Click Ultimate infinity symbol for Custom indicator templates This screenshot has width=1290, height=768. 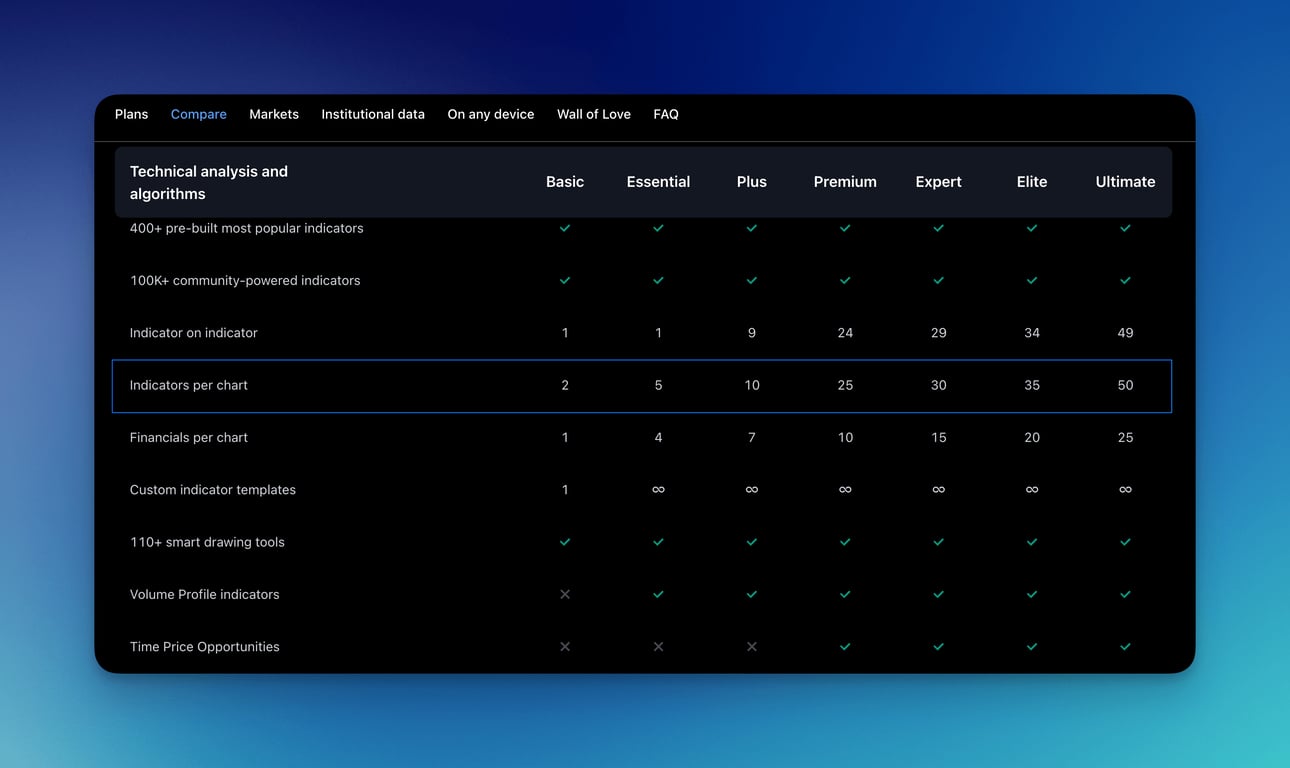click(1125, 490)
